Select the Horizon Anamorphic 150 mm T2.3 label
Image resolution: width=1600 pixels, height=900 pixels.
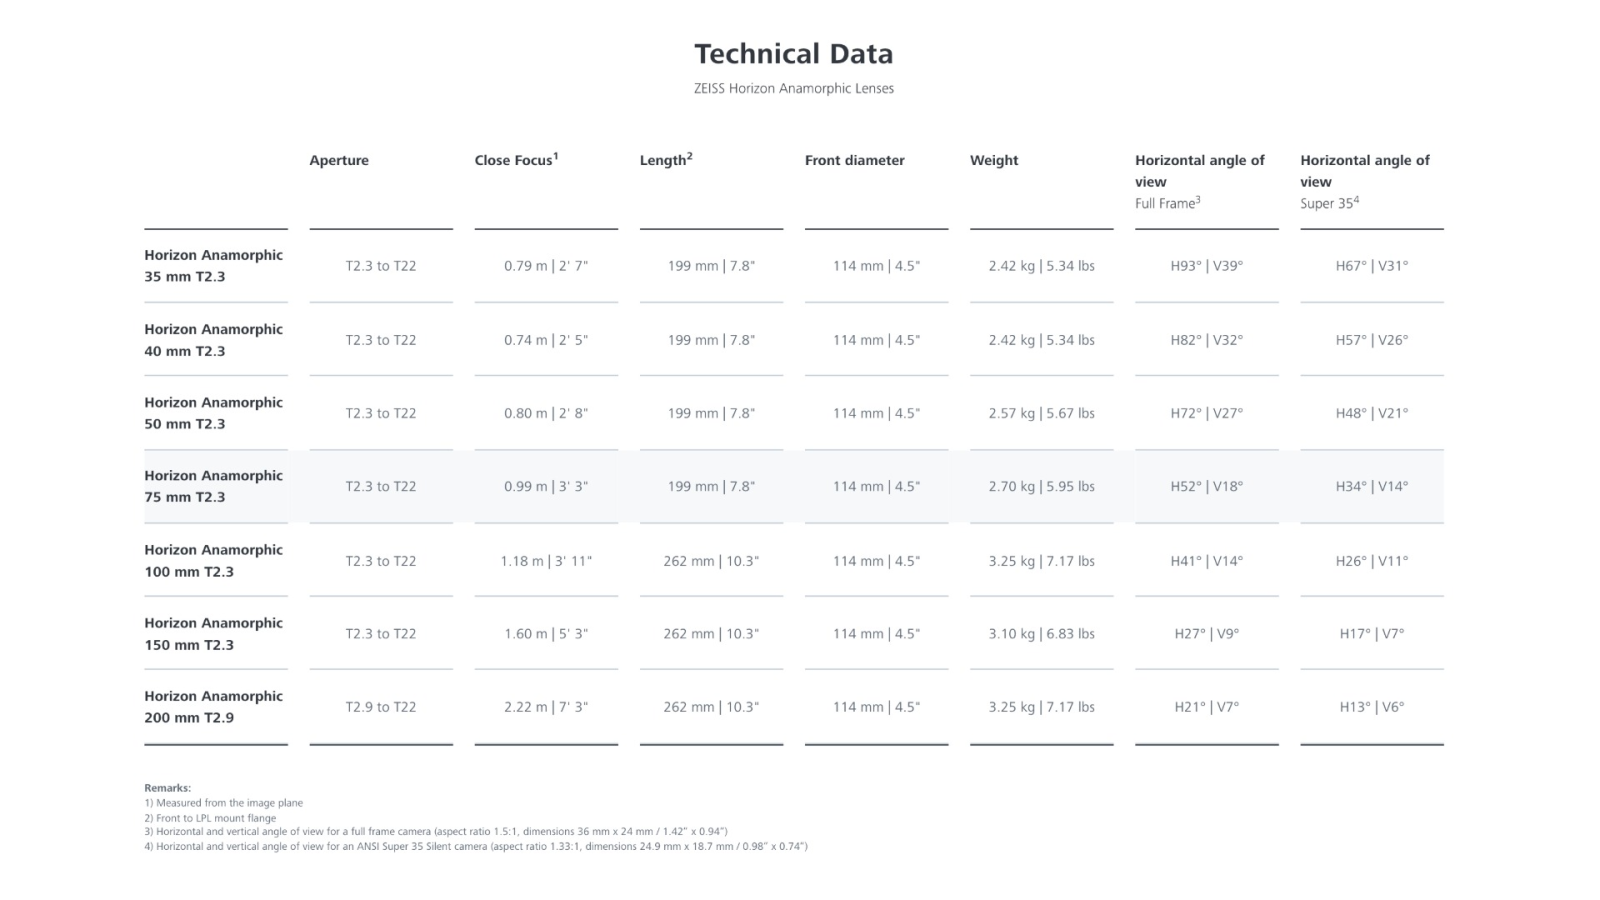214,634
